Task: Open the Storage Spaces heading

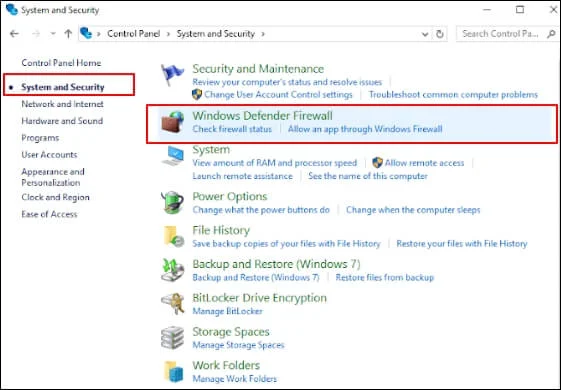Action: click(x=231, y=332)
